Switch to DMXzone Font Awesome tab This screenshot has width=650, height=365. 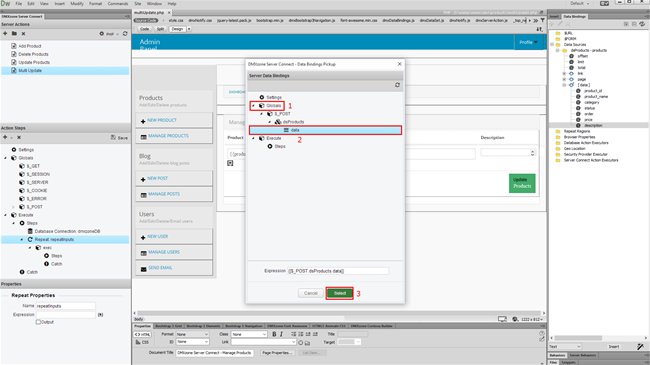tap(287, 326)
